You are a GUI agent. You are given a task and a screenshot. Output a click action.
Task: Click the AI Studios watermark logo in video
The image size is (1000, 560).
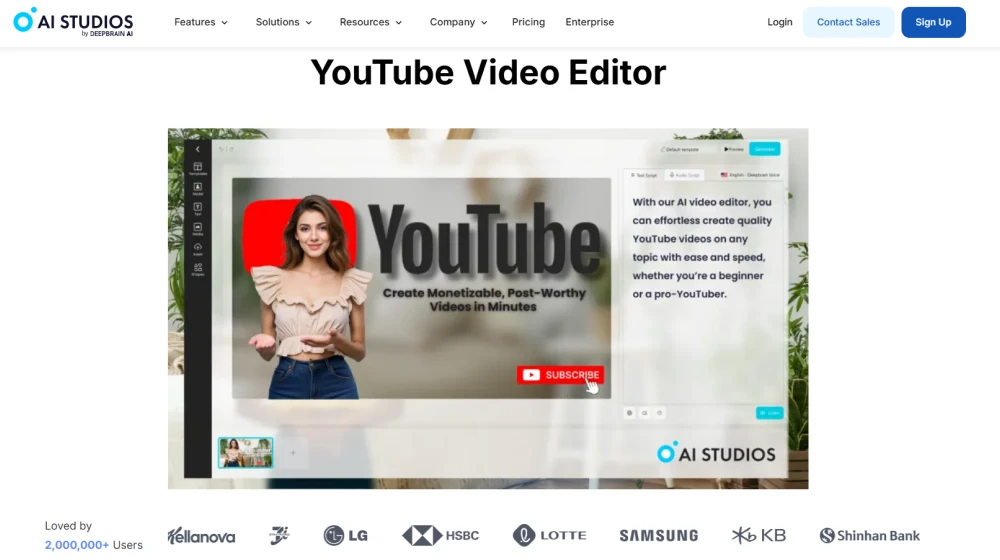point(716,453)
